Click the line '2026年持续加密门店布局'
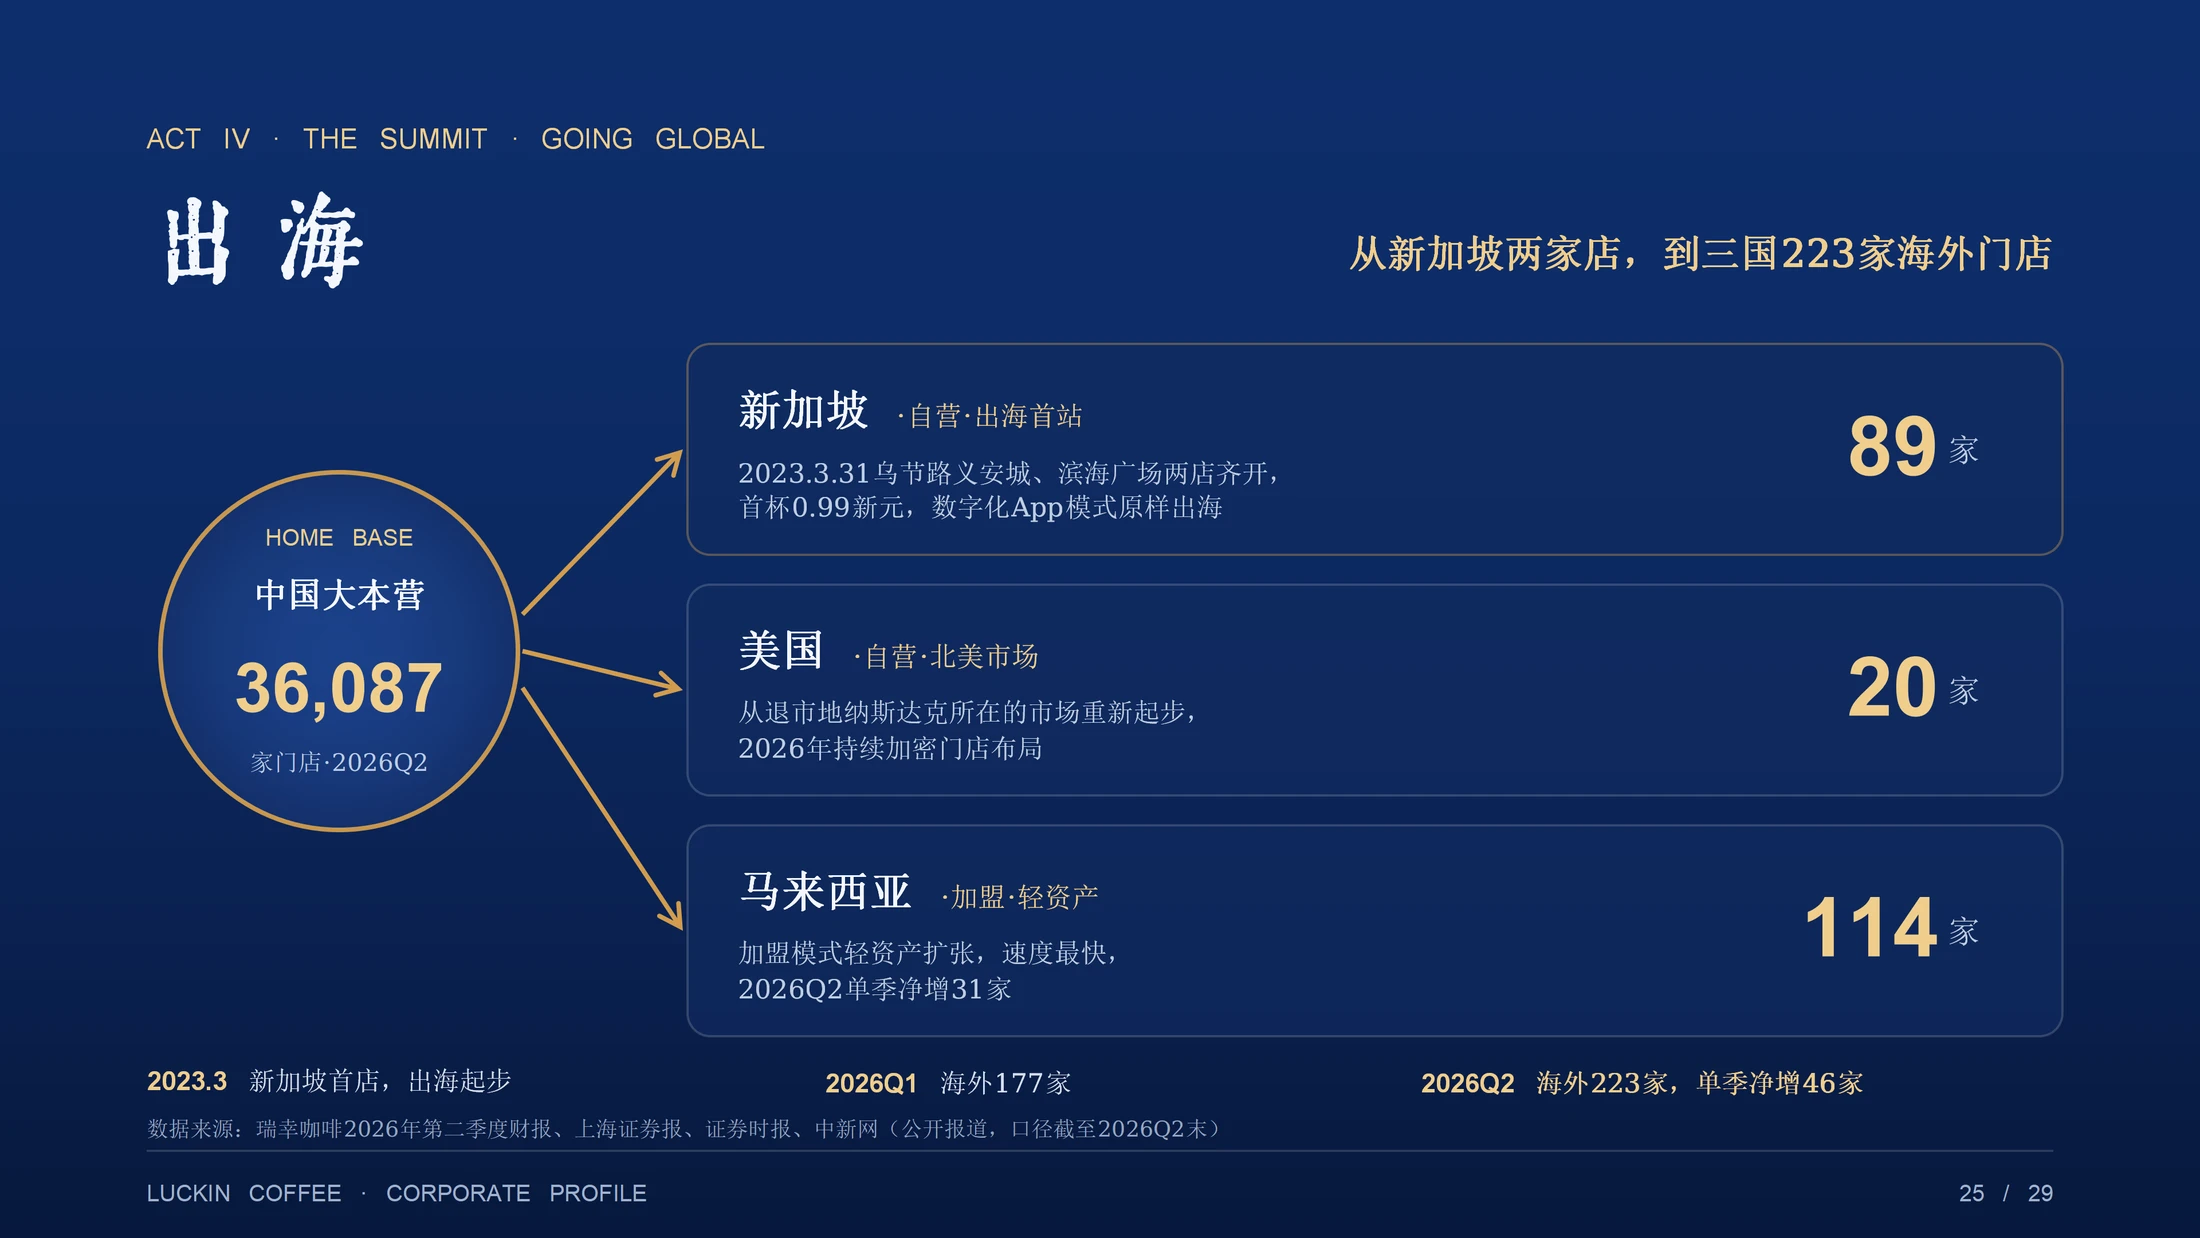This screenshot has height=1238, width=2200. [x=890, y=749]
